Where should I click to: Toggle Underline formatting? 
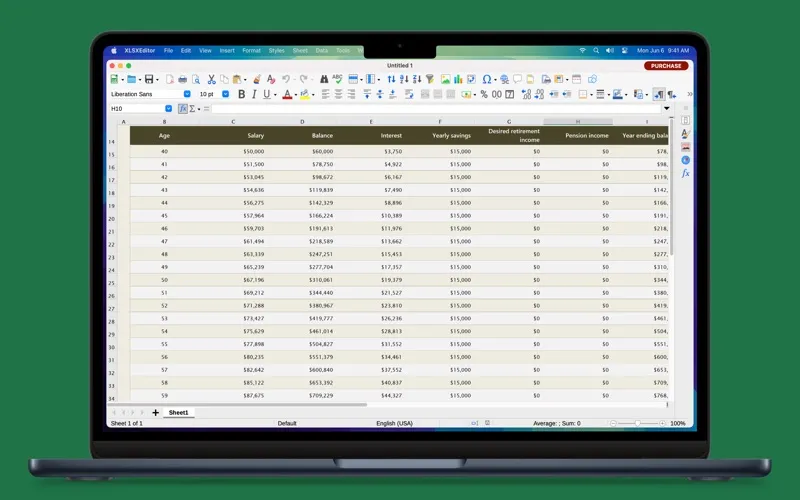[266, 94]
